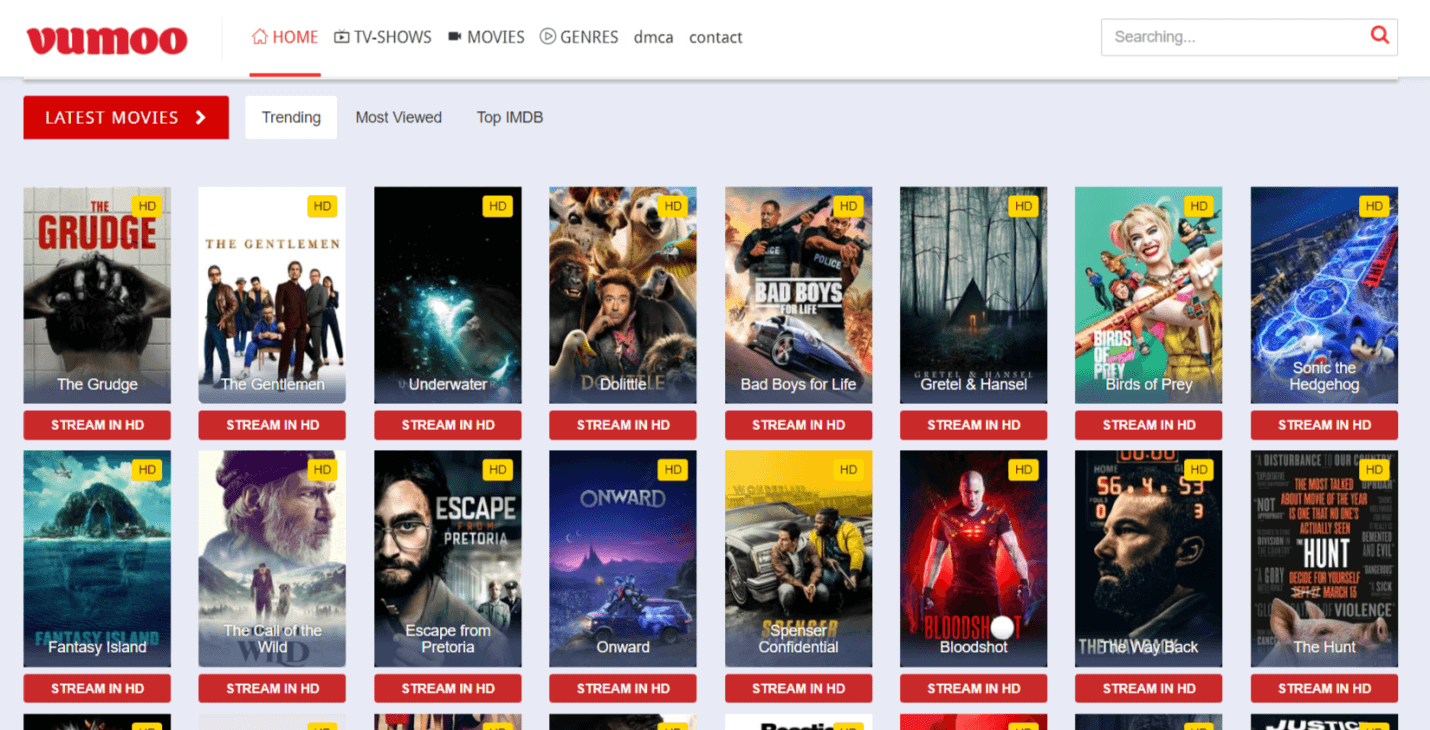Click the HD badge on Gretel & Hansel
The width and height of the screenshot is (1430, 730).
(1023, 206)
